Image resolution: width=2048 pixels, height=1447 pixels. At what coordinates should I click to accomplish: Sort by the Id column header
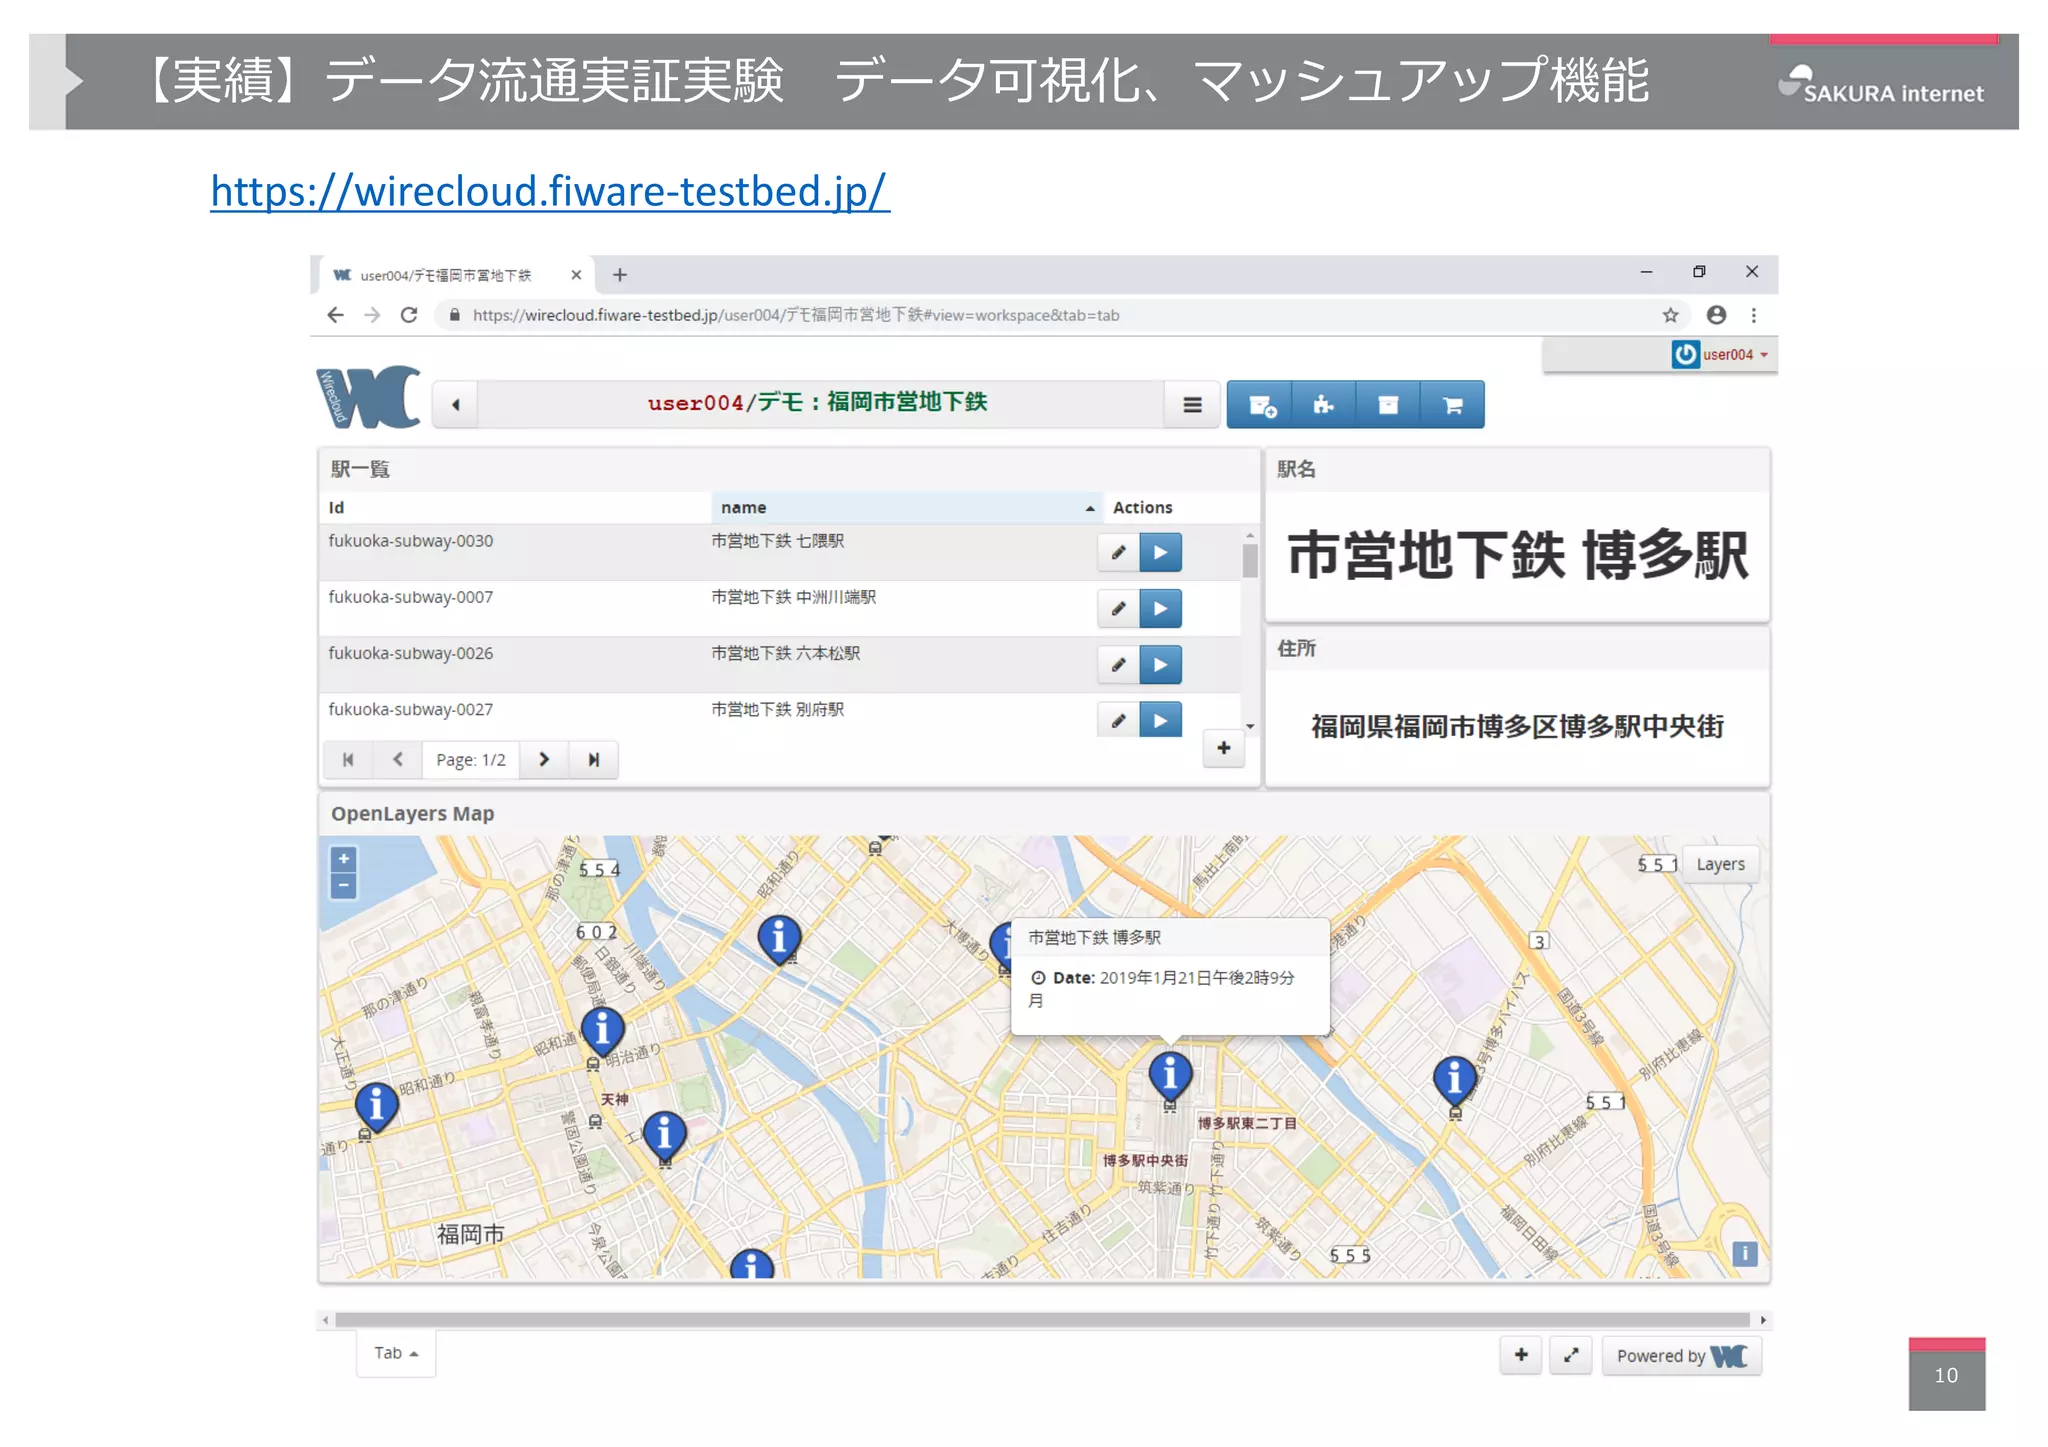pyautogui.click(x=515, y=508)
